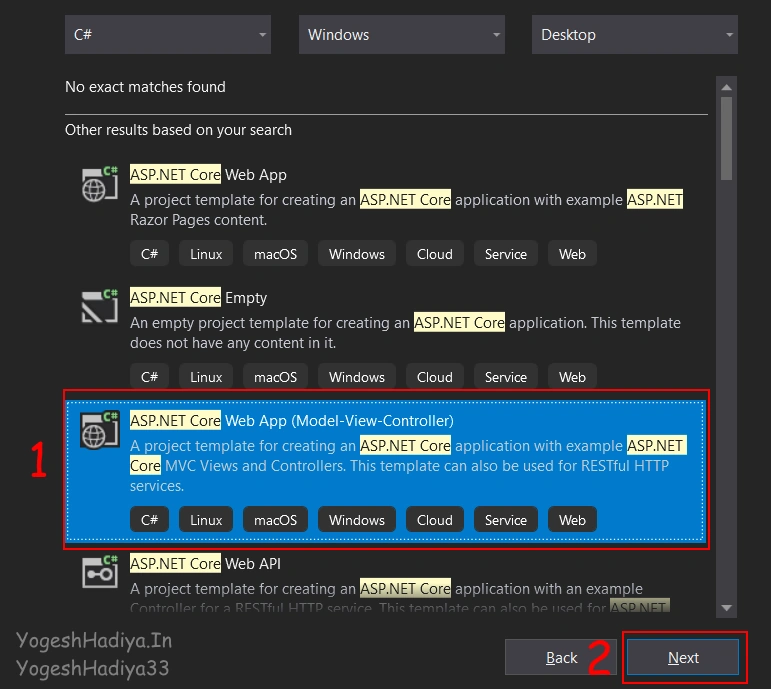
Task: Click the ASP.NET Core Empty template icon
Action: pos(100,306)
